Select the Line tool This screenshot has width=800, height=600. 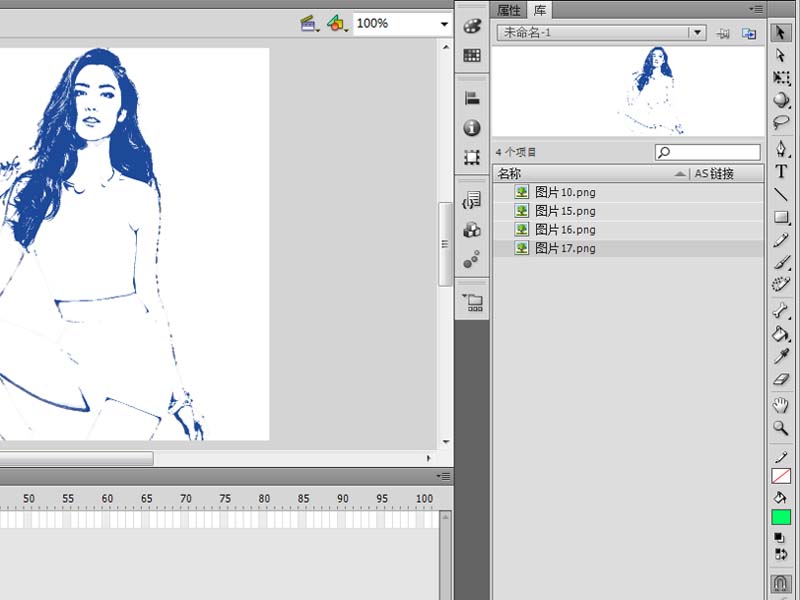[x=781, y=194]
